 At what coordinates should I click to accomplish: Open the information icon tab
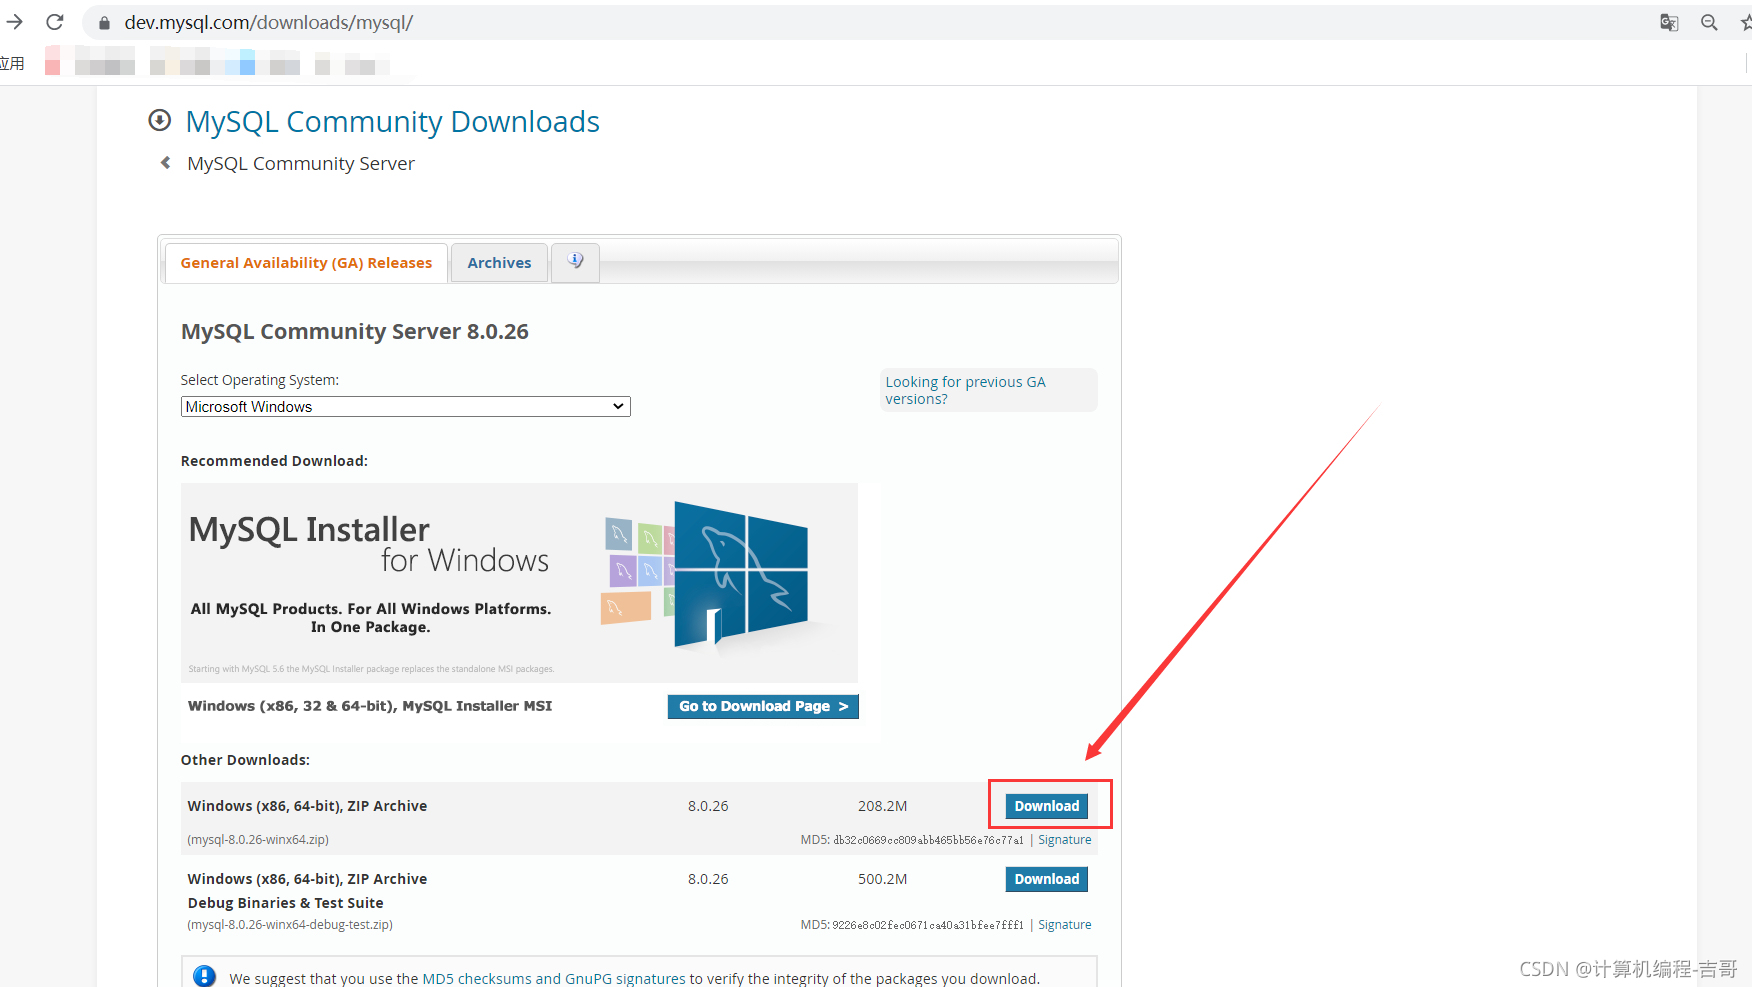pos(575,262)
